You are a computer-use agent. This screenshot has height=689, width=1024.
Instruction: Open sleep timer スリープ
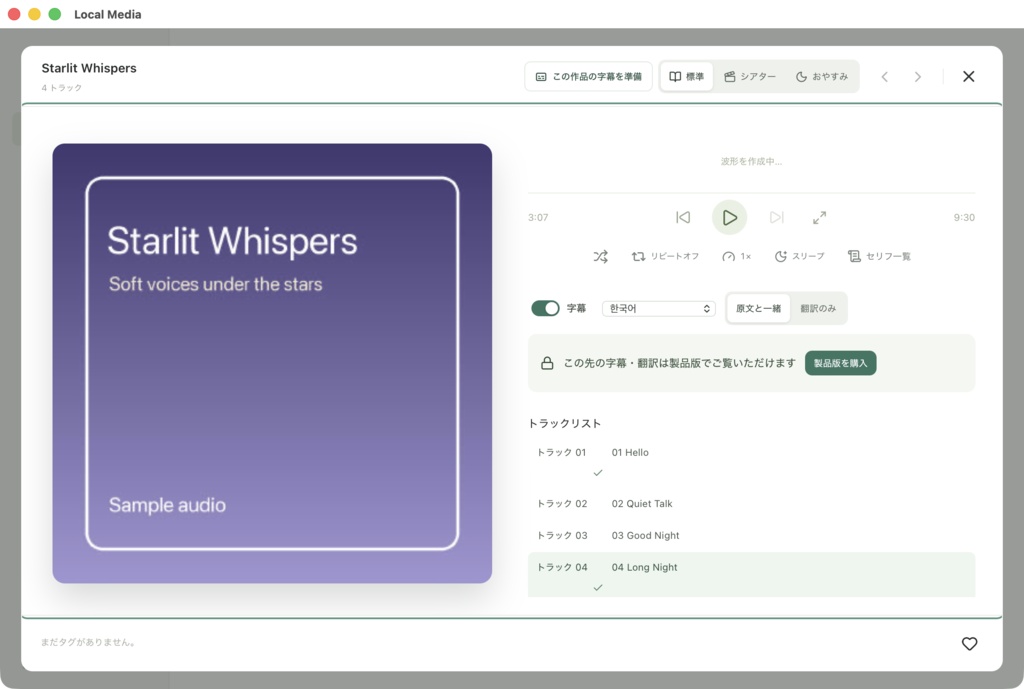(799, 257)
